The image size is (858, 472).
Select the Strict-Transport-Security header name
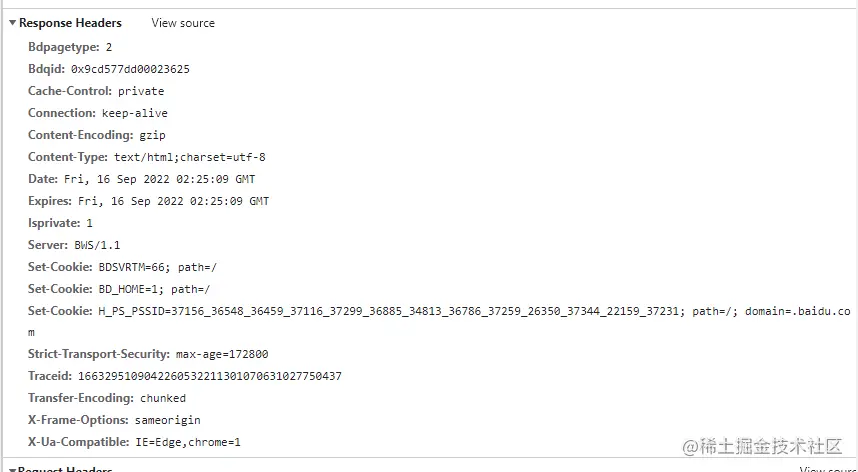[98, 354]
